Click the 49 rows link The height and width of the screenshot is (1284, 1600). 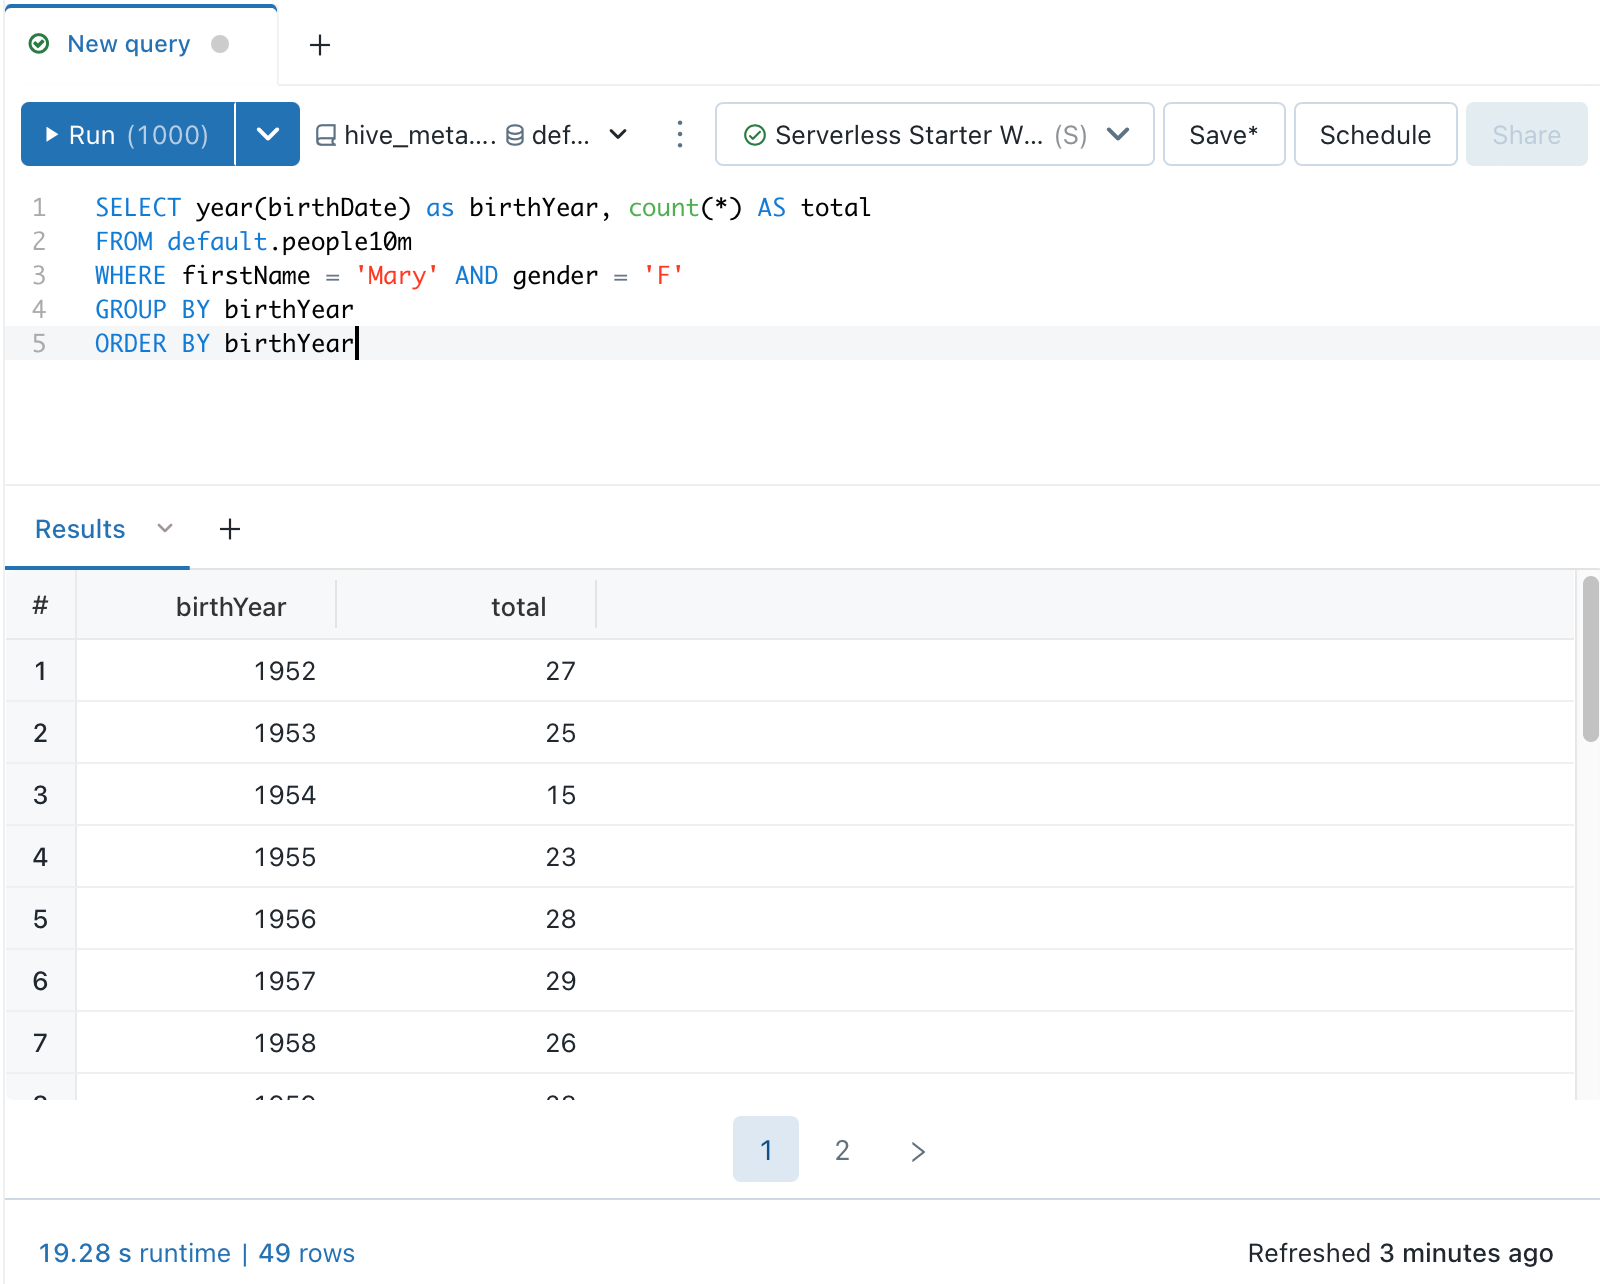[307, 1252]
